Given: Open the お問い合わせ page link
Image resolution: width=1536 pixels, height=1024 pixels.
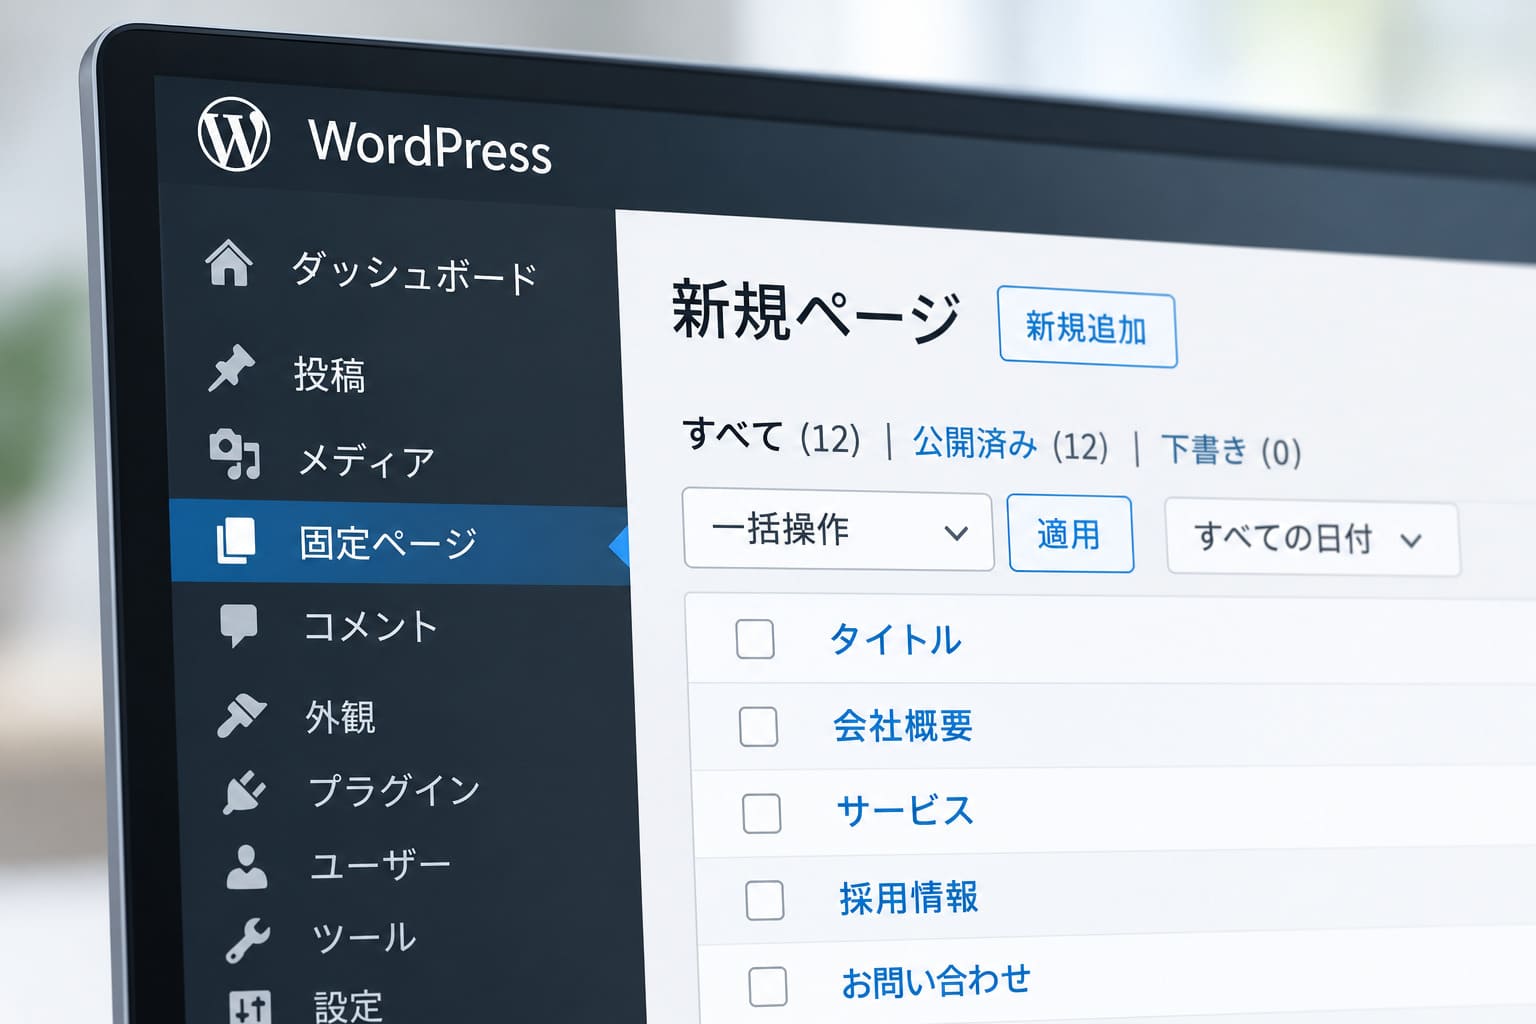Looking at the screenshot, I should tap(936, 981).
